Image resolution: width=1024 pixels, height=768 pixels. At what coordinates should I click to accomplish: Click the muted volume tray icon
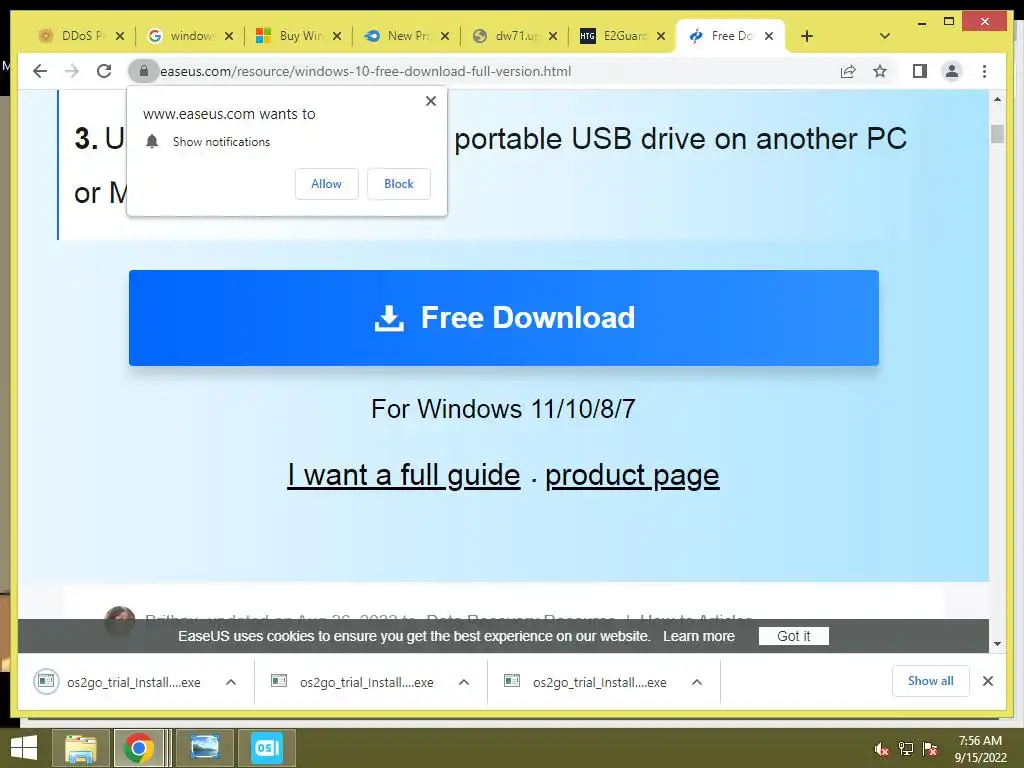(882, 749)
